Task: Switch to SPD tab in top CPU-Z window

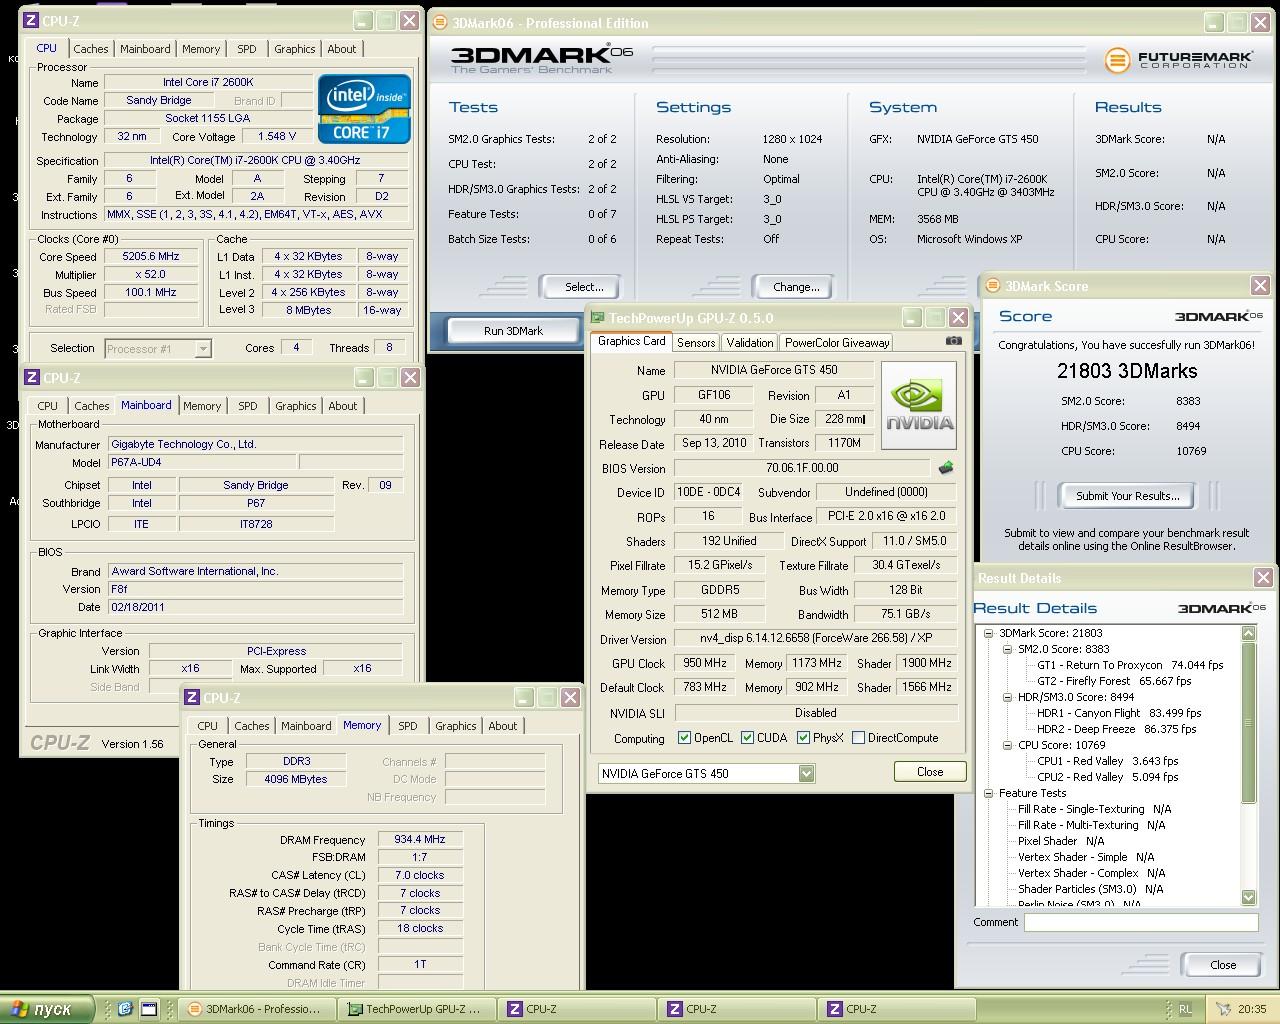Action: [247, 49]
